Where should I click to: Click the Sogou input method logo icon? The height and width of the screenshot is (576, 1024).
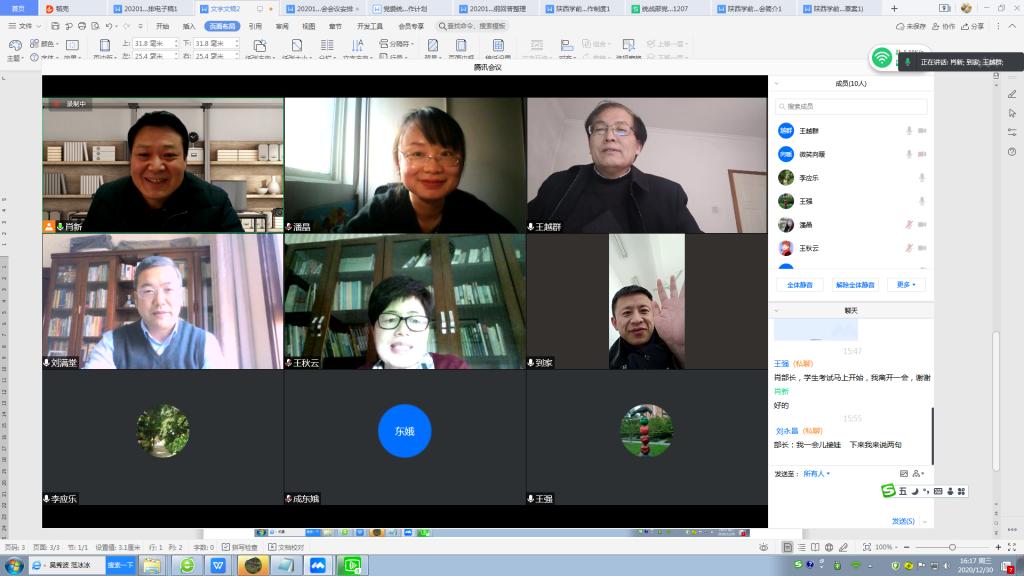(x=887, y=490)
